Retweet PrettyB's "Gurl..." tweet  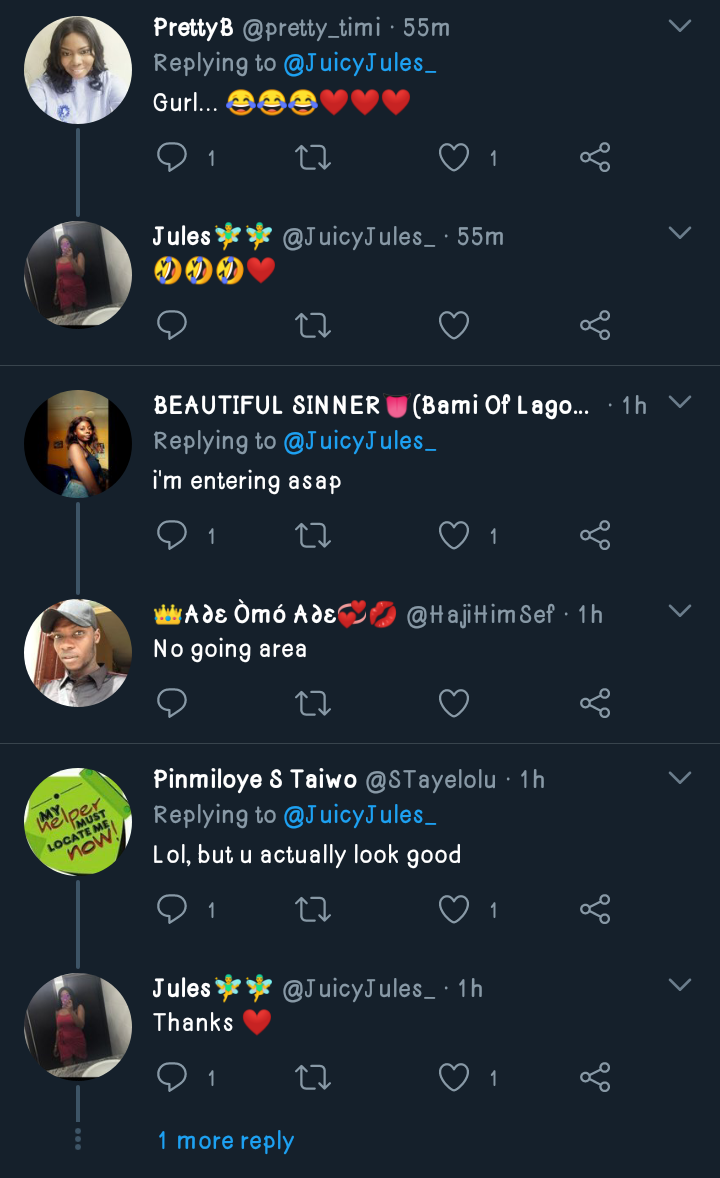coord(314,157)
